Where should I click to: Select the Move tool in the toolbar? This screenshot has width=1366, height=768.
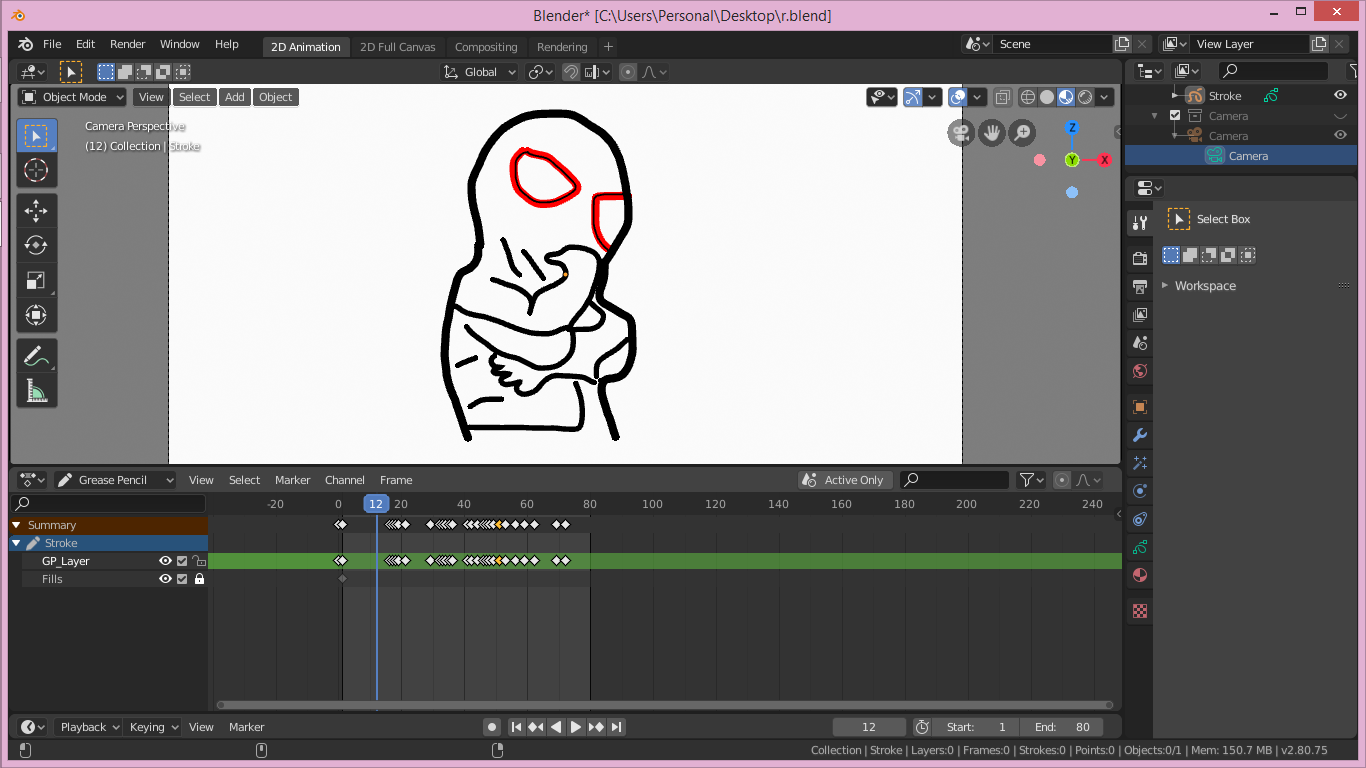[37, 210]
